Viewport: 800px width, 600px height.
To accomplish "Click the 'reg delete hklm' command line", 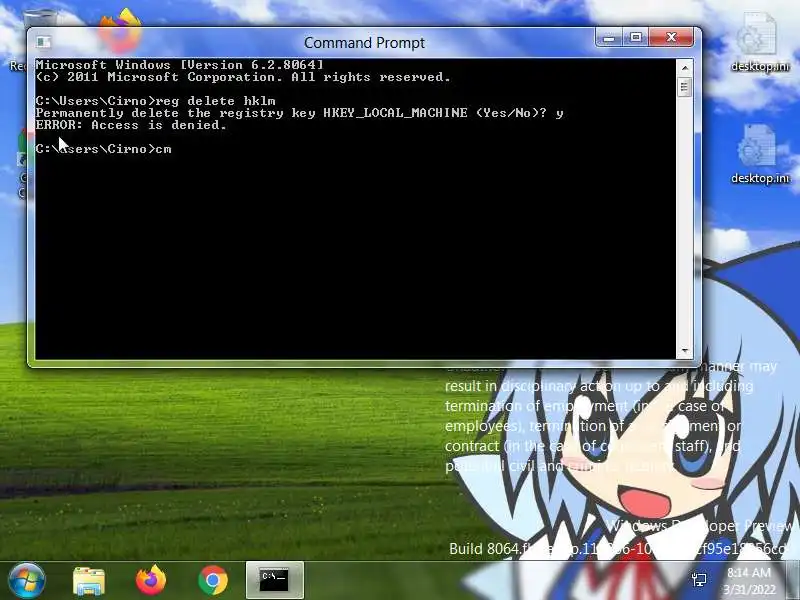I will coord(156,101).
